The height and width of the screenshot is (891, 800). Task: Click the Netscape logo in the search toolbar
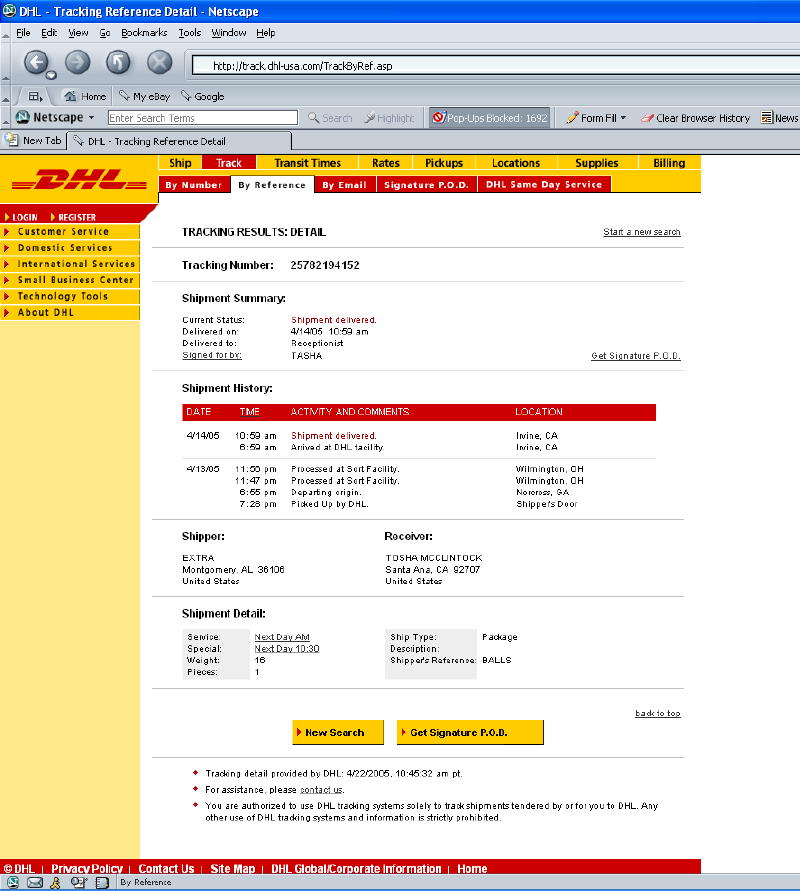pyautogui.click(x=23, y=118)
